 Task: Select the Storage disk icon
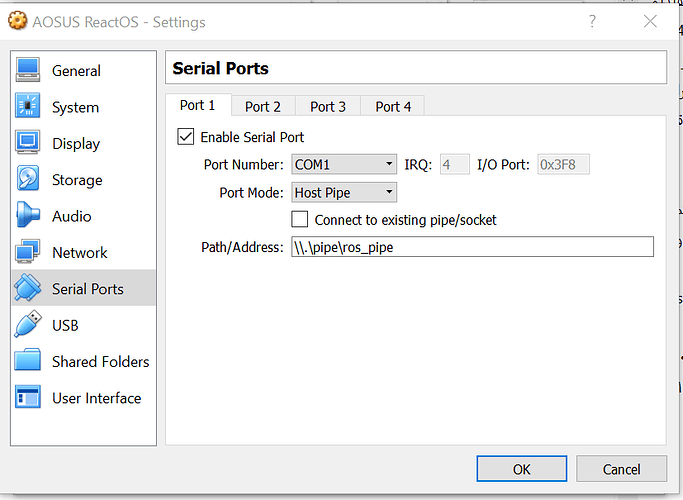28,180
